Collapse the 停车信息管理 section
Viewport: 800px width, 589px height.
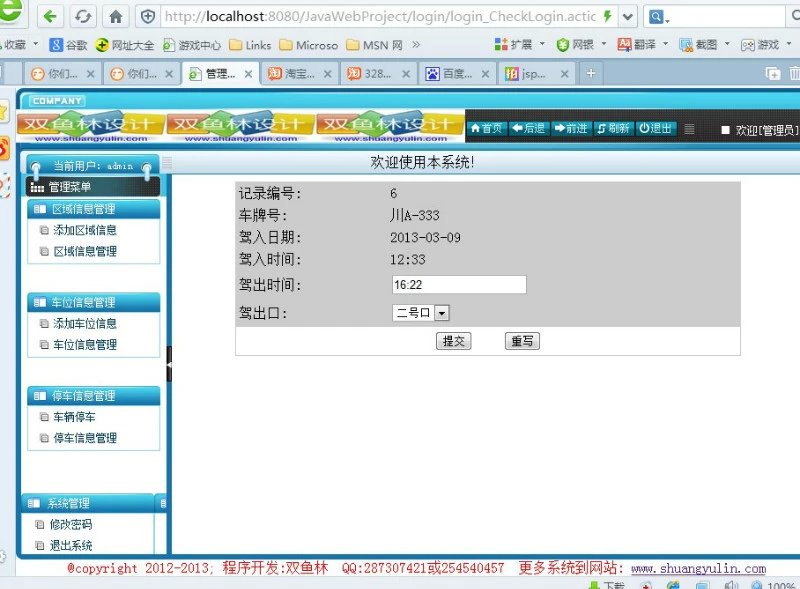pyautogui.click(x=93, y=396)
